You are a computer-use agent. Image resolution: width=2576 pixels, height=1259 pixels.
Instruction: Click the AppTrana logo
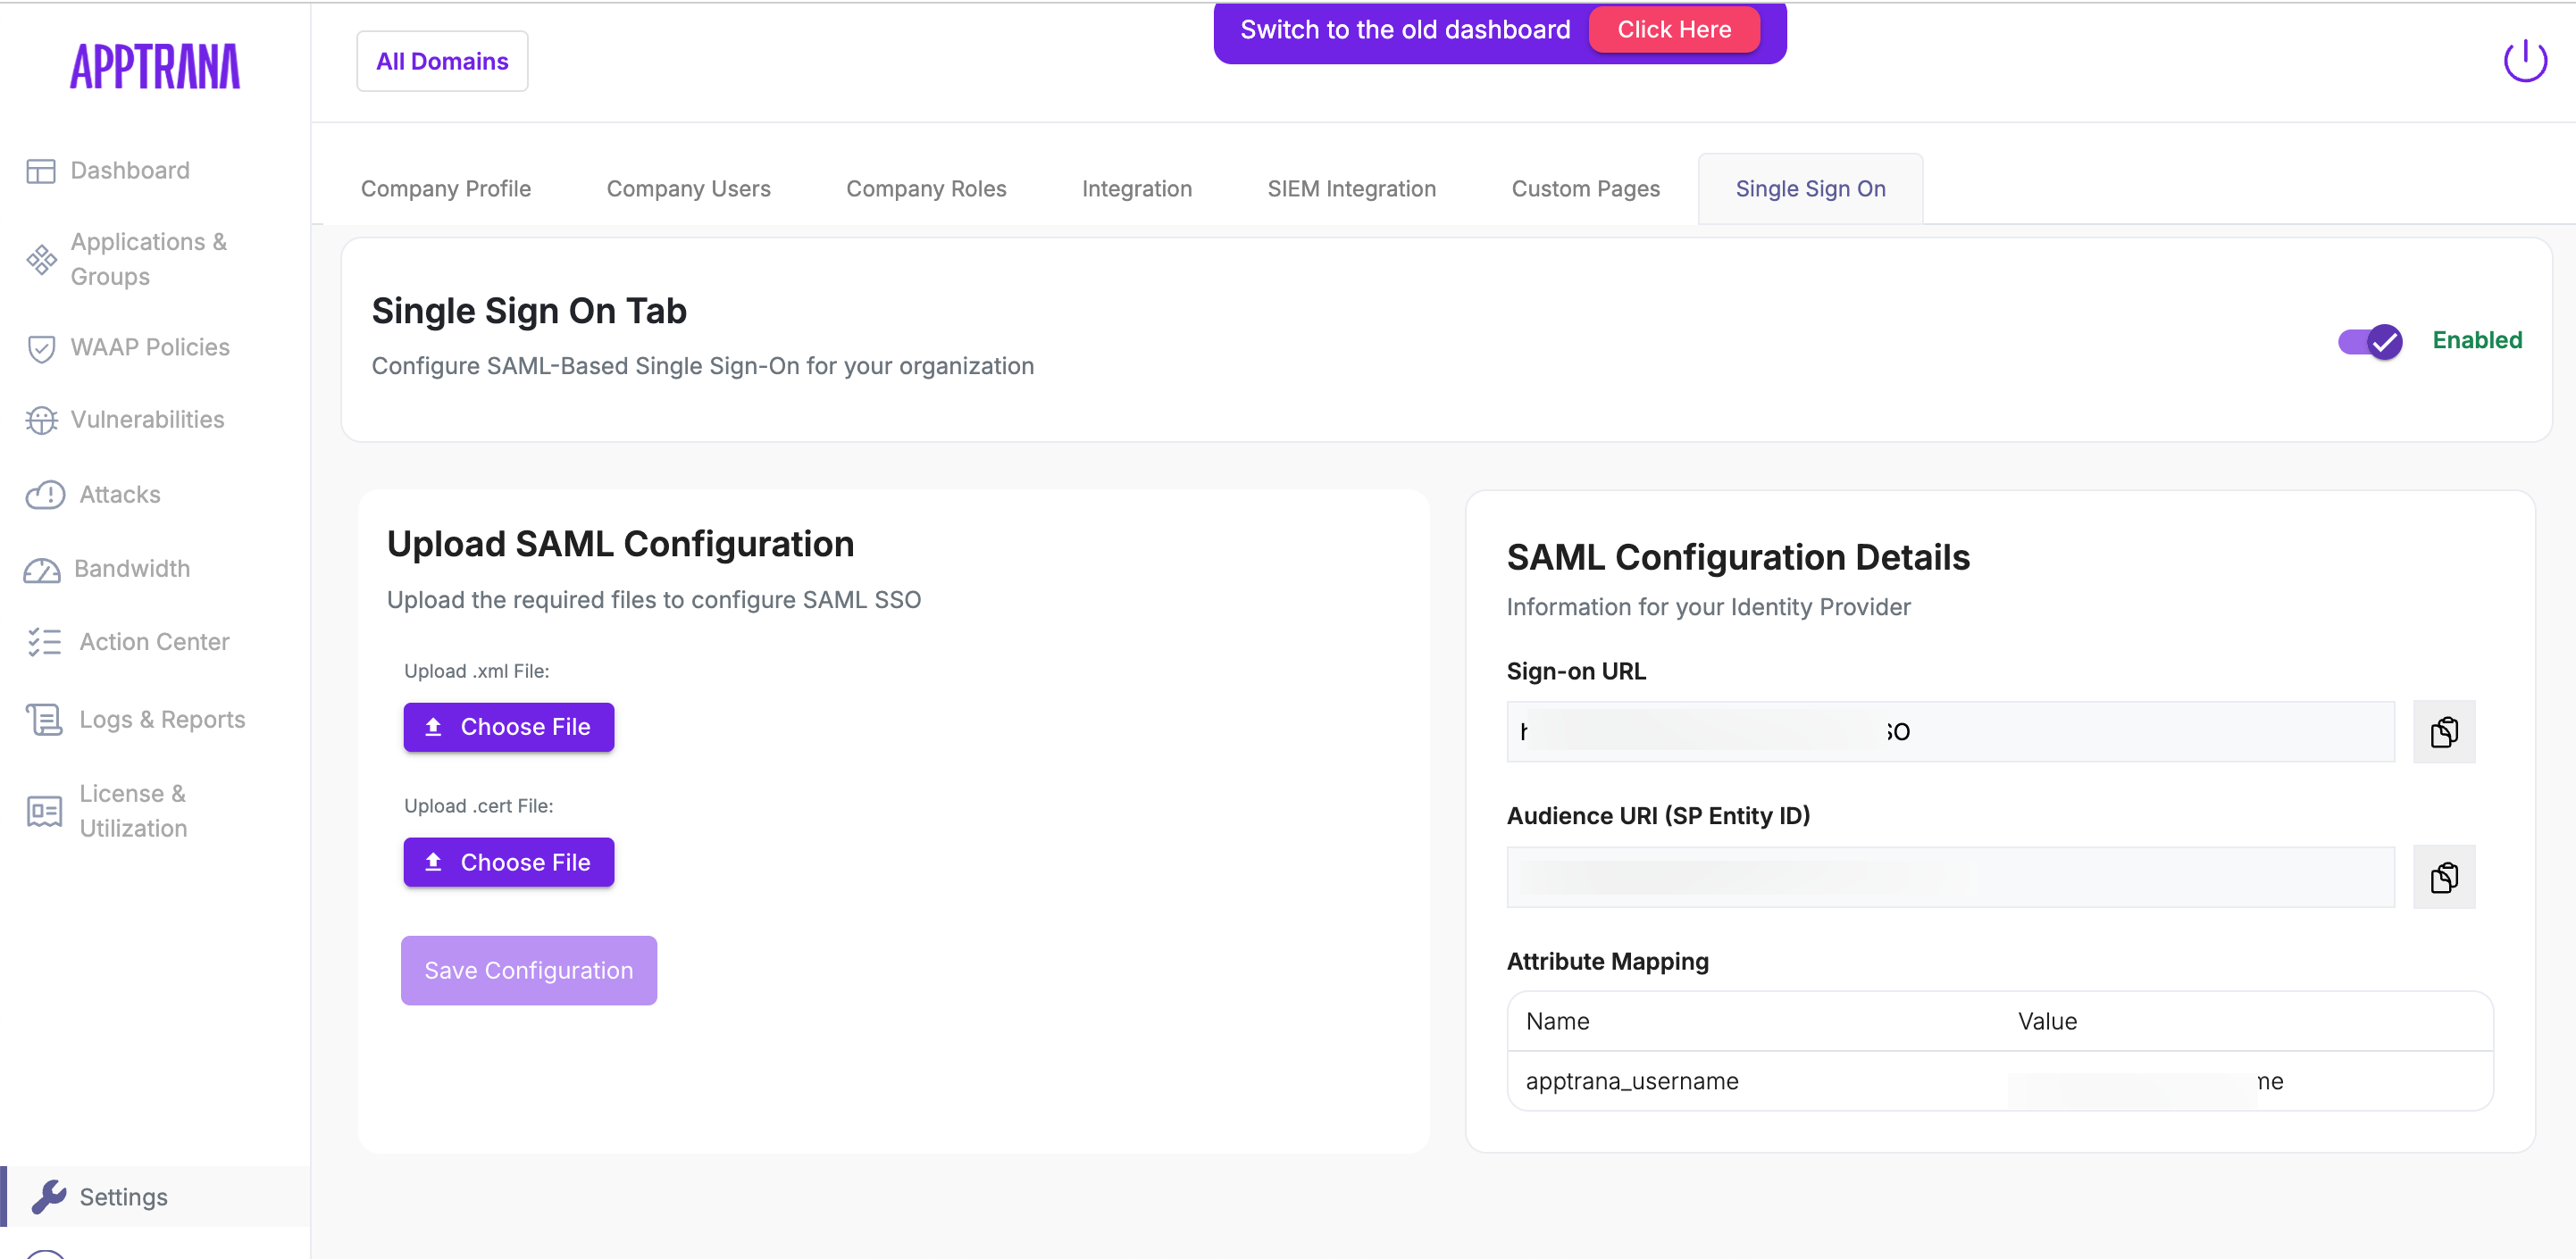point(155,66)
